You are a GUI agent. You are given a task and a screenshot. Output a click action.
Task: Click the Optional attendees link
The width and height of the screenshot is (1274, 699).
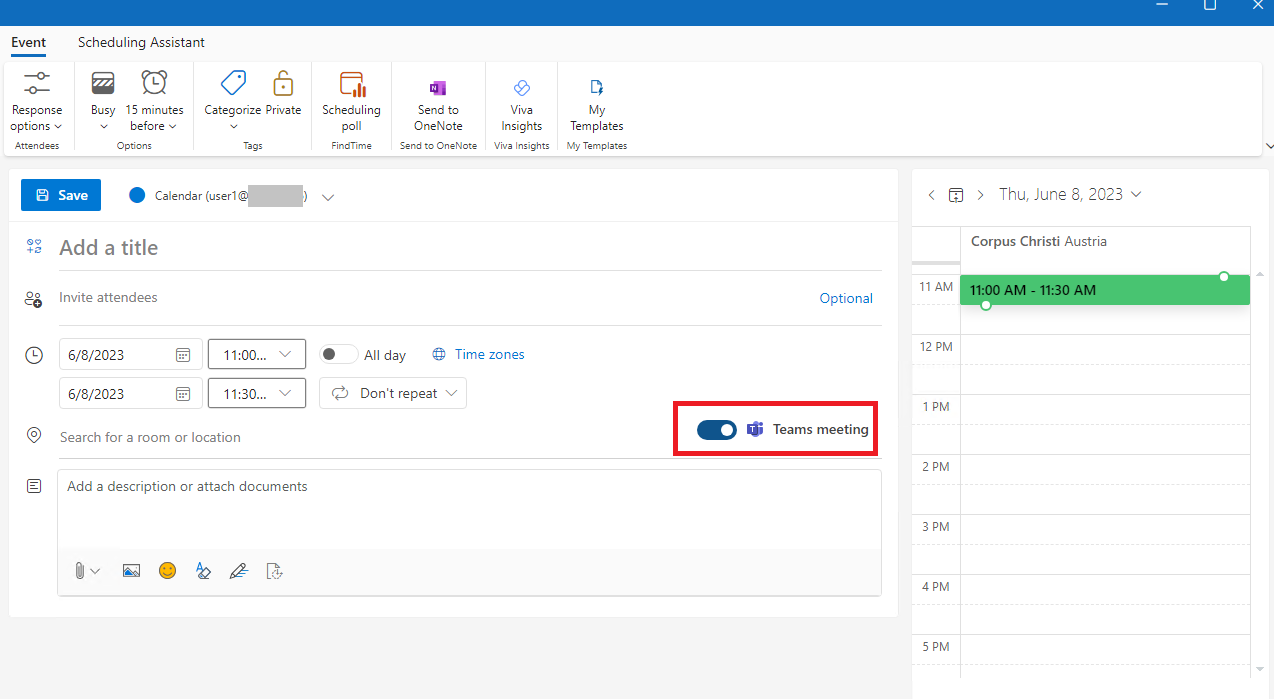coord(846,298)
